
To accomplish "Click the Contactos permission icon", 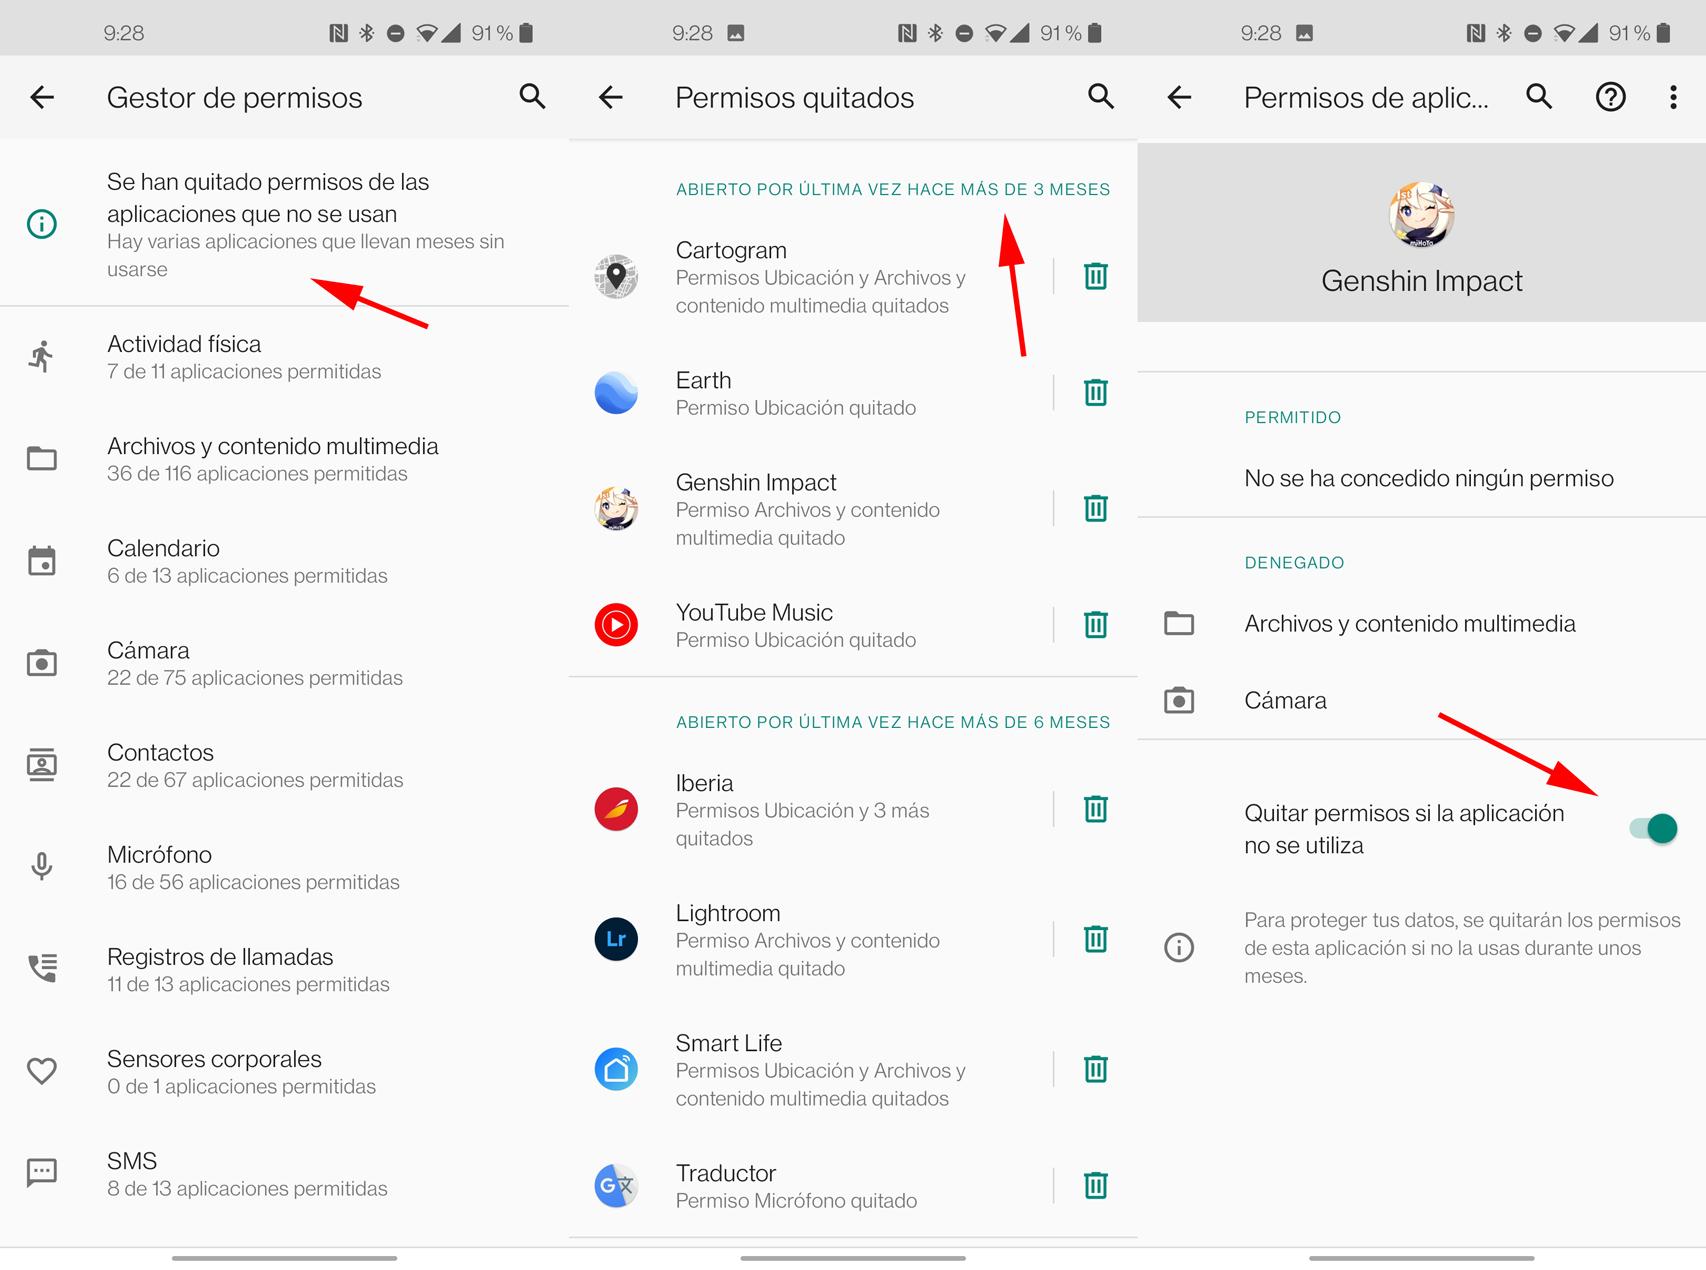I will 41,764.
